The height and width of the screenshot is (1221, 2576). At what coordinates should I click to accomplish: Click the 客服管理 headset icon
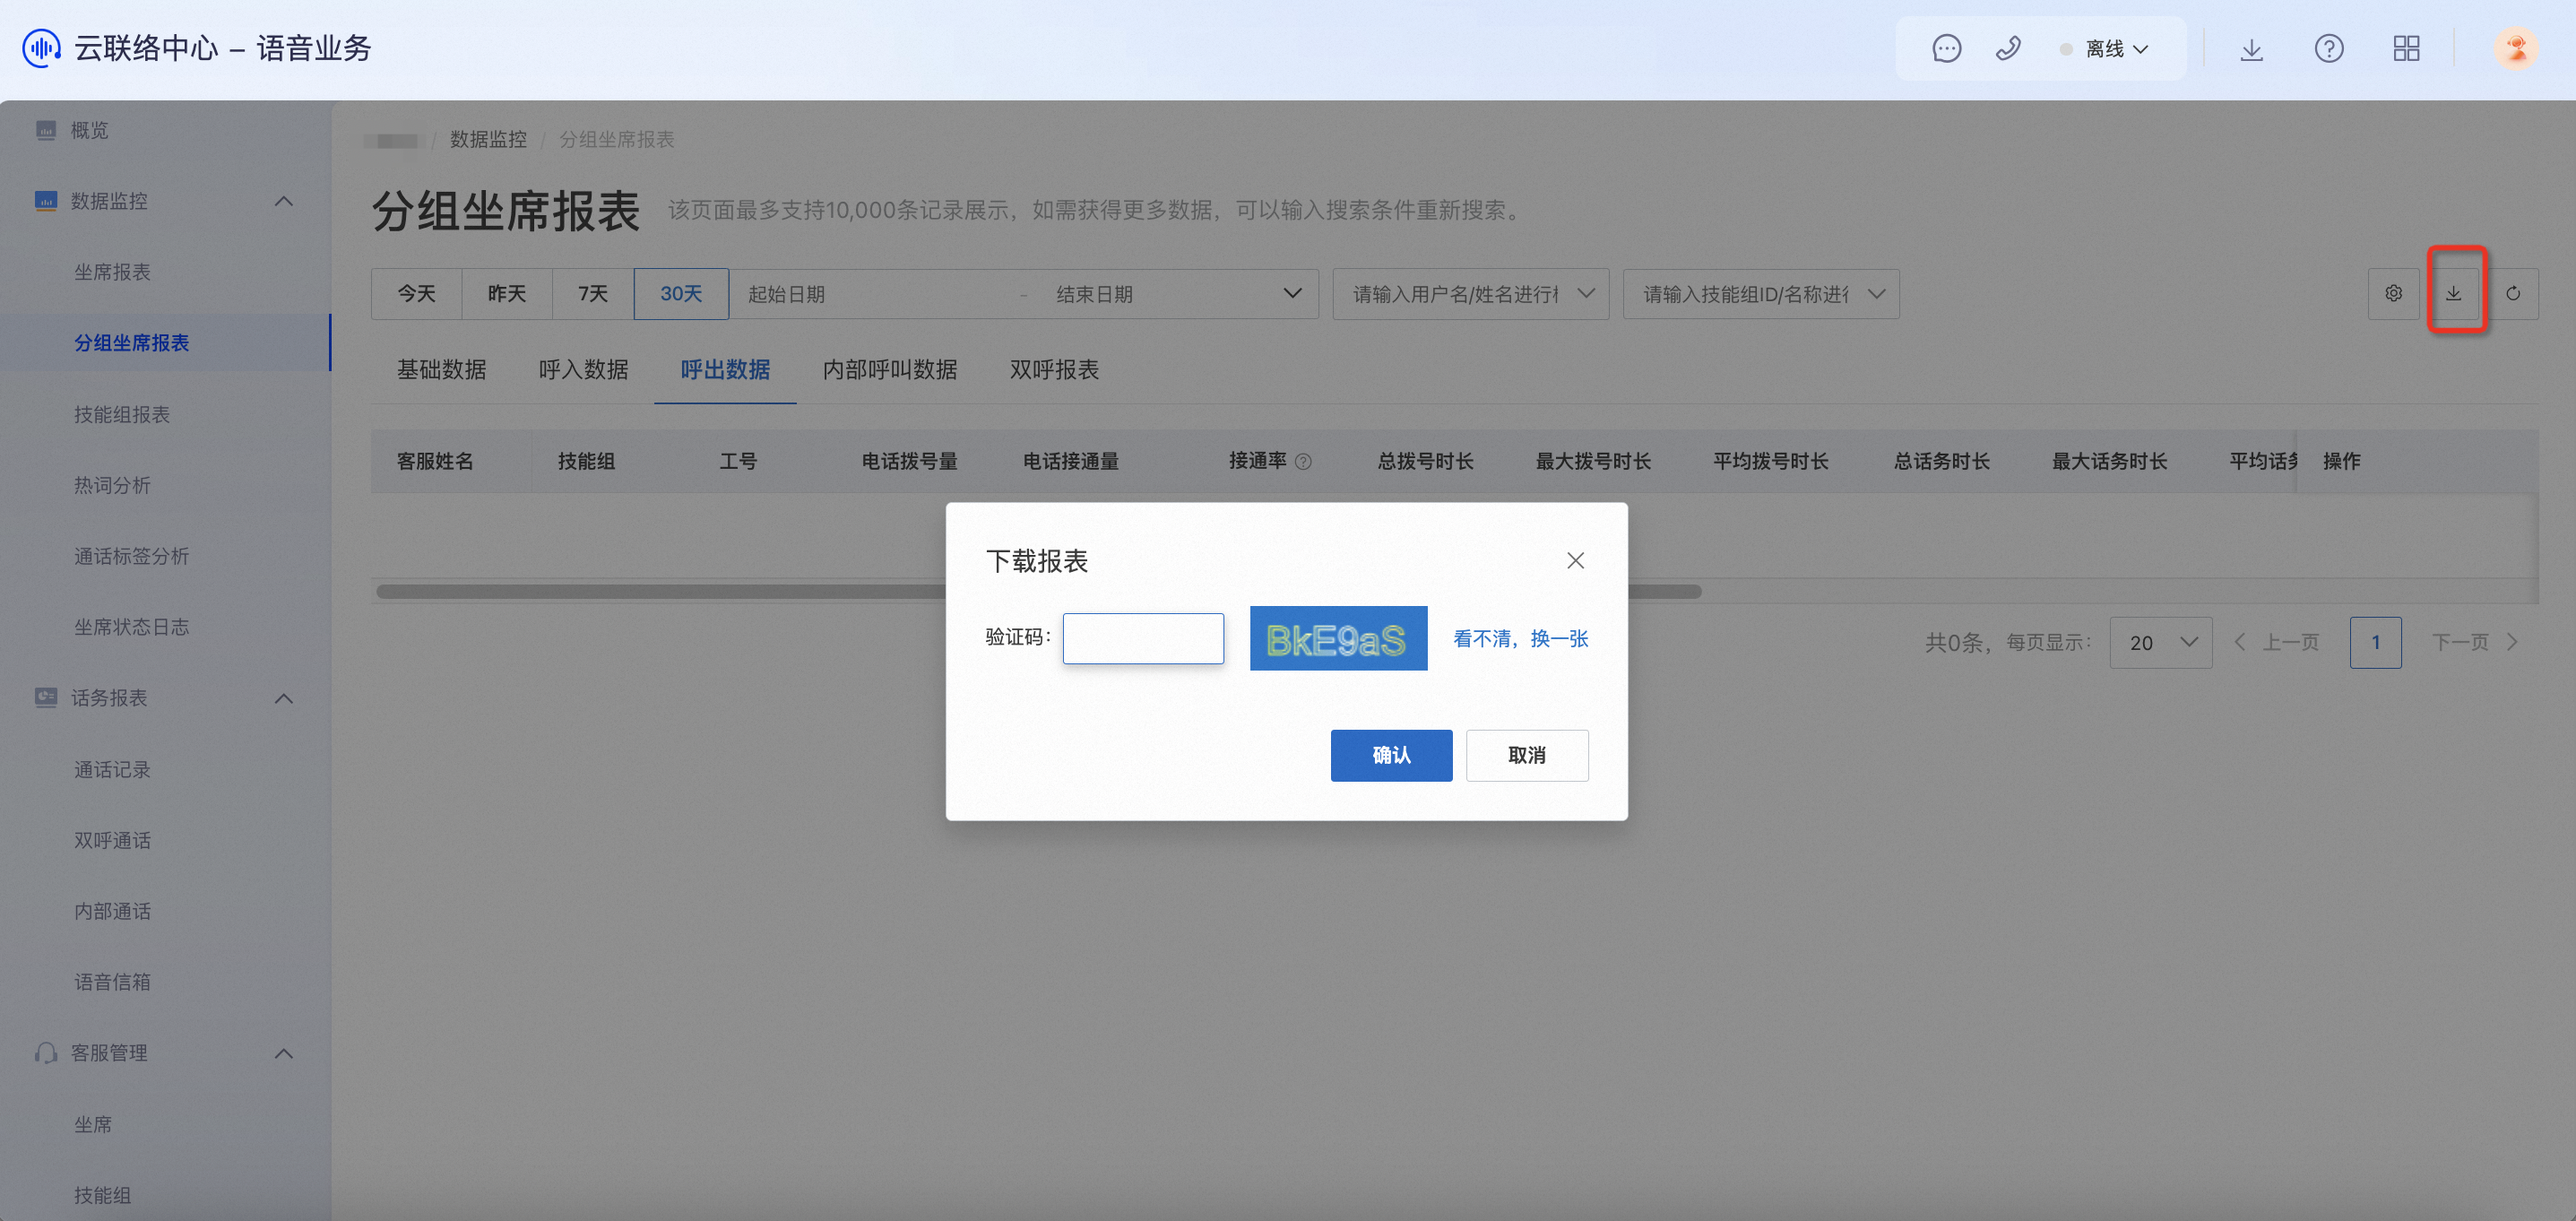(x=46, y=1052)
